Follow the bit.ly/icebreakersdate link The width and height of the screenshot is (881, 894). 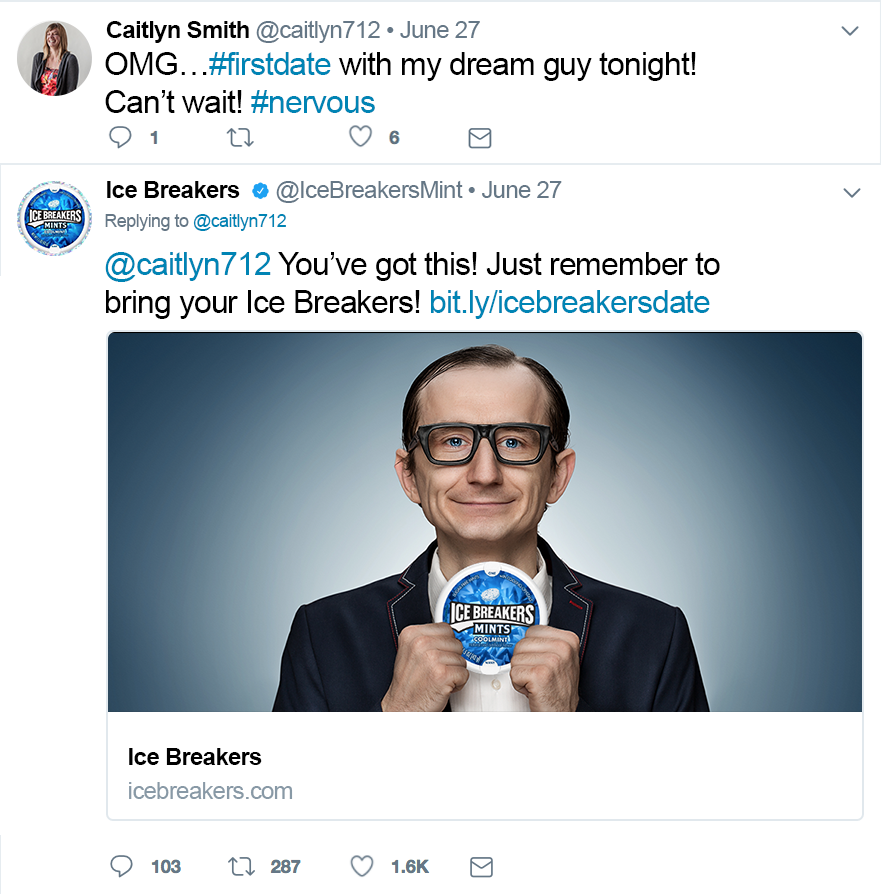point(569,303)
